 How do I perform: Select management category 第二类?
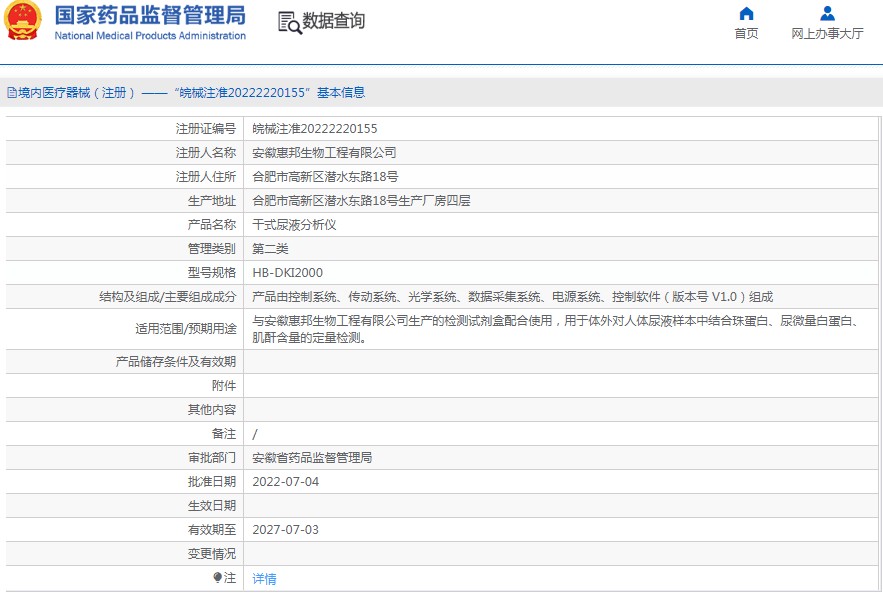click(270, 248)
